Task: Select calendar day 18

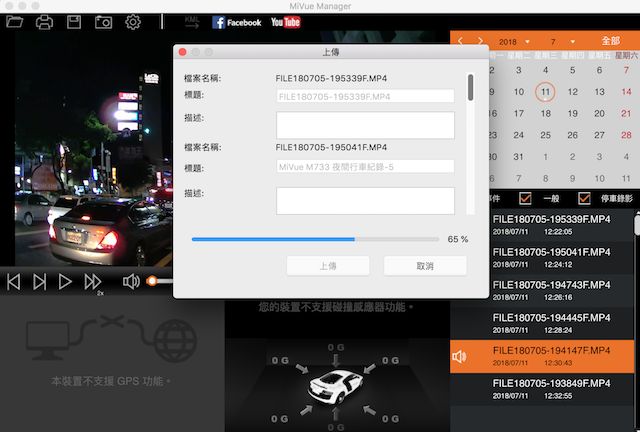Action: tap(546, 114)
